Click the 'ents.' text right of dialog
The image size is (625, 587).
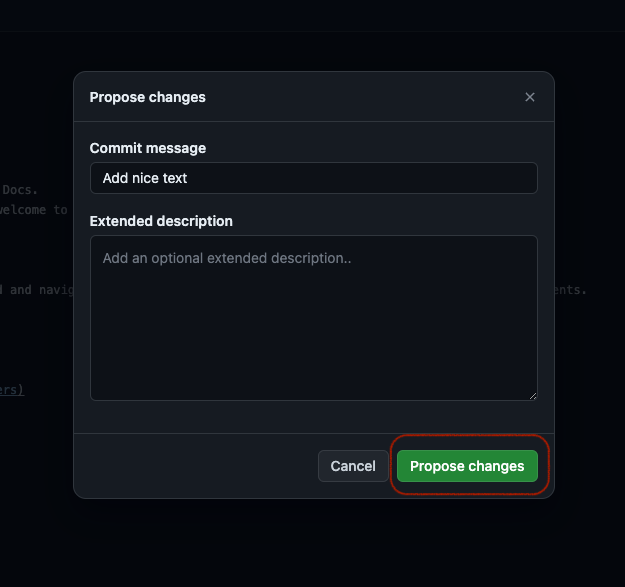pos(571,291)
